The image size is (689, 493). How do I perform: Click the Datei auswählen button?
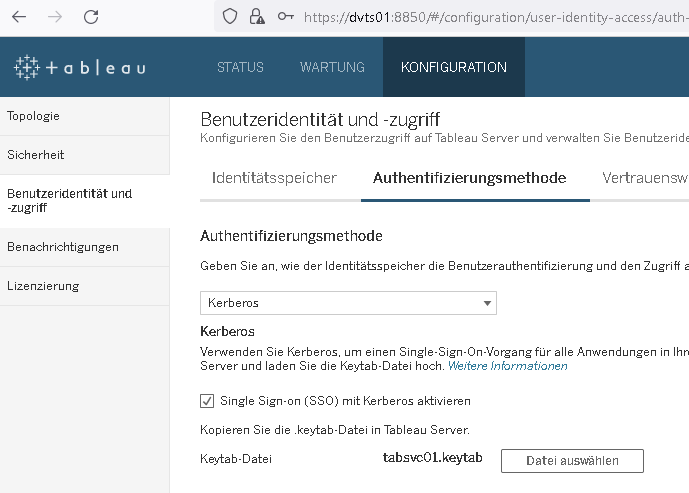(571, 460)
